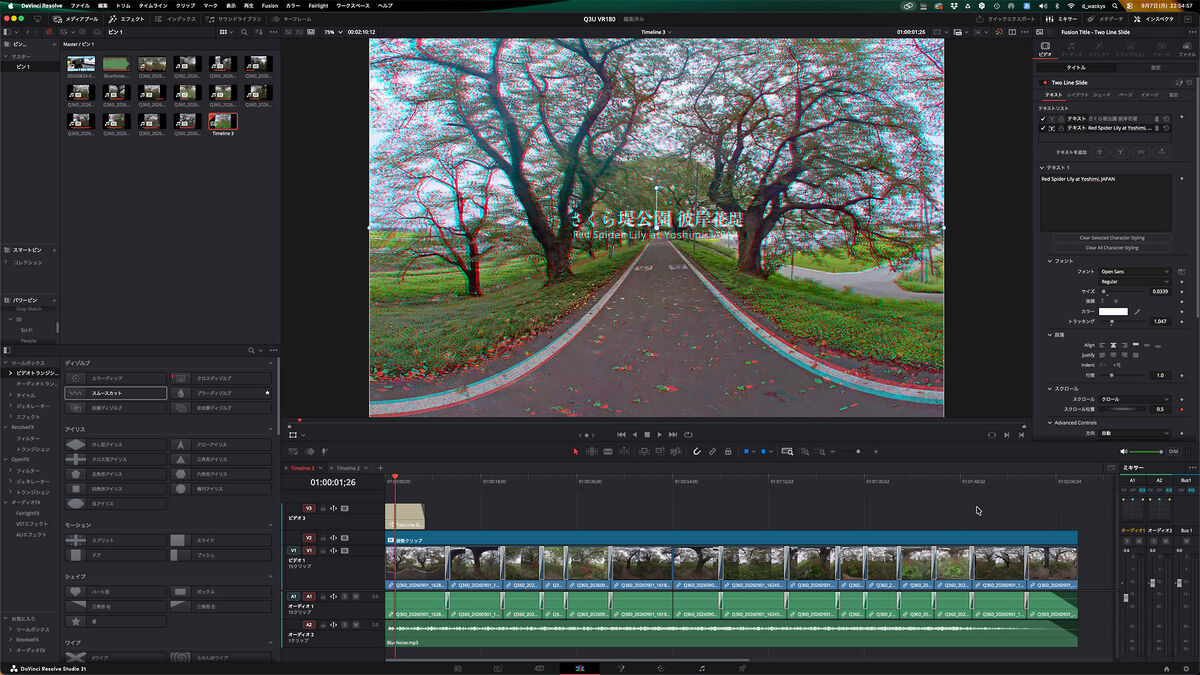Click the flag marker icon in the timeline toolbar
The height and width of the screenshot is (675, 1200).
(746, 451)
